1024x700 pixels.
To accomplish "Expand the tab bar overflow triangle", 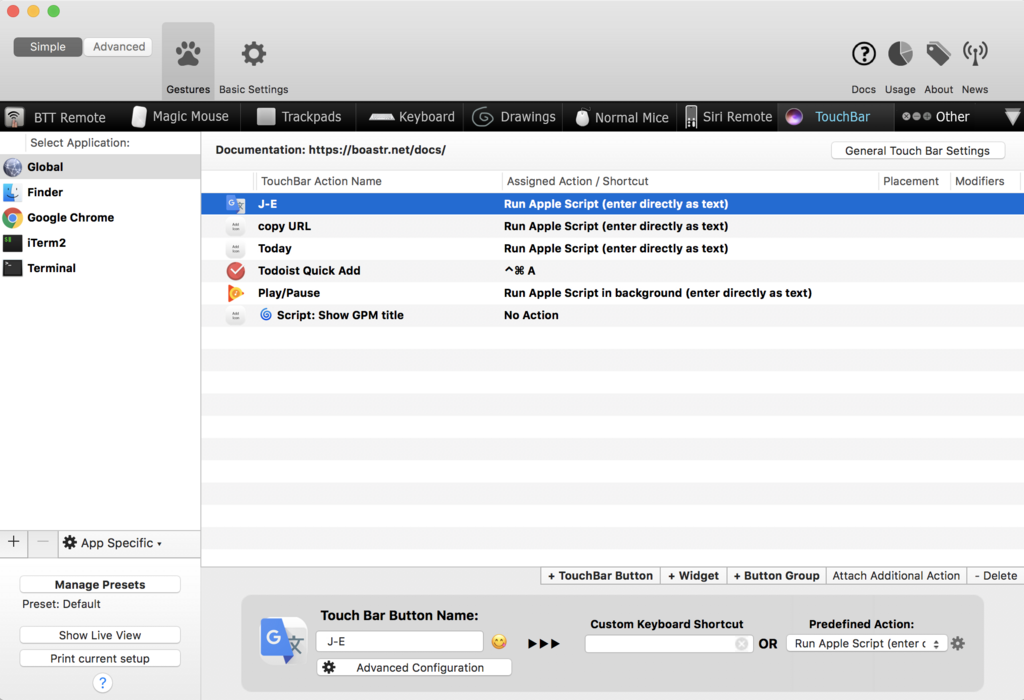I will (x=1012, y=117).
